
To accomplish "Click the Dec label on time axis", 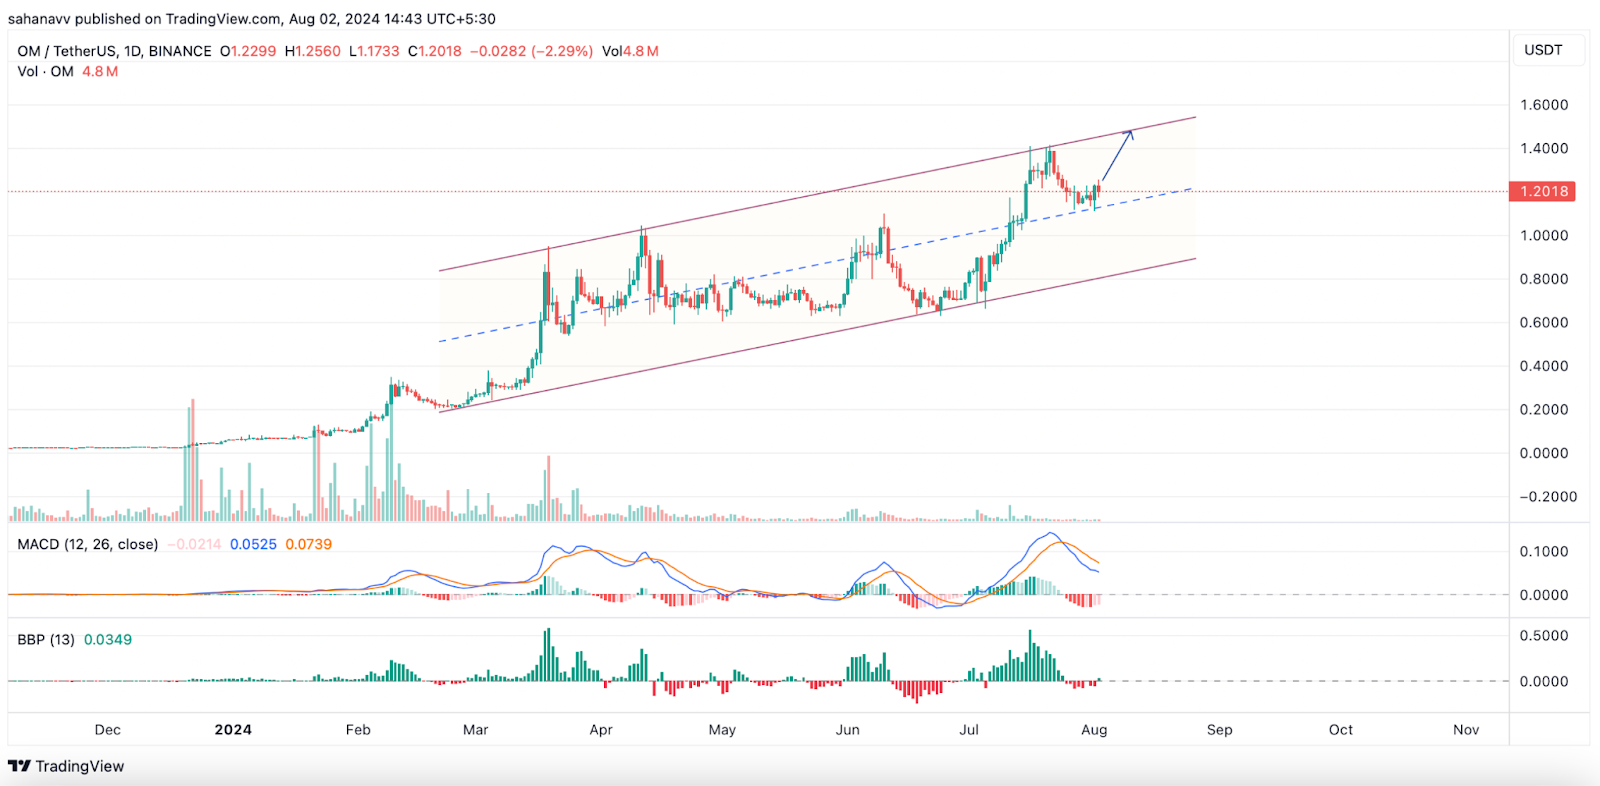I will click(x=108, y=730).
